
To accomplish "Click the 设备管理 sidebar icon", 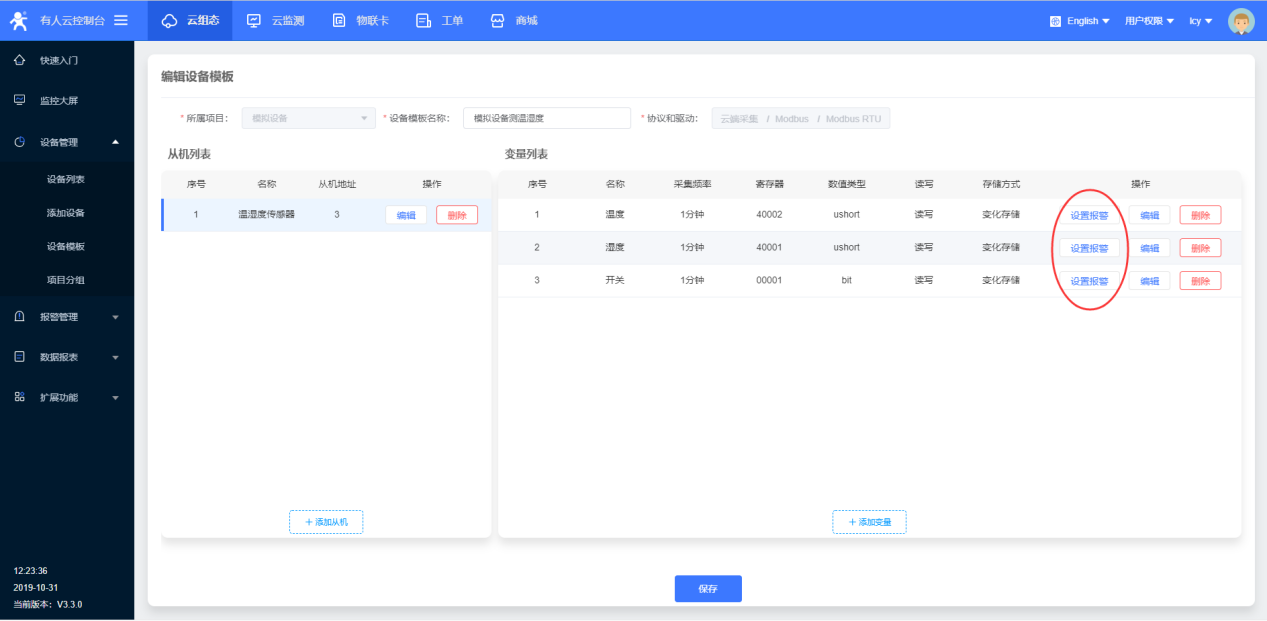I will [x=19, y=142].
